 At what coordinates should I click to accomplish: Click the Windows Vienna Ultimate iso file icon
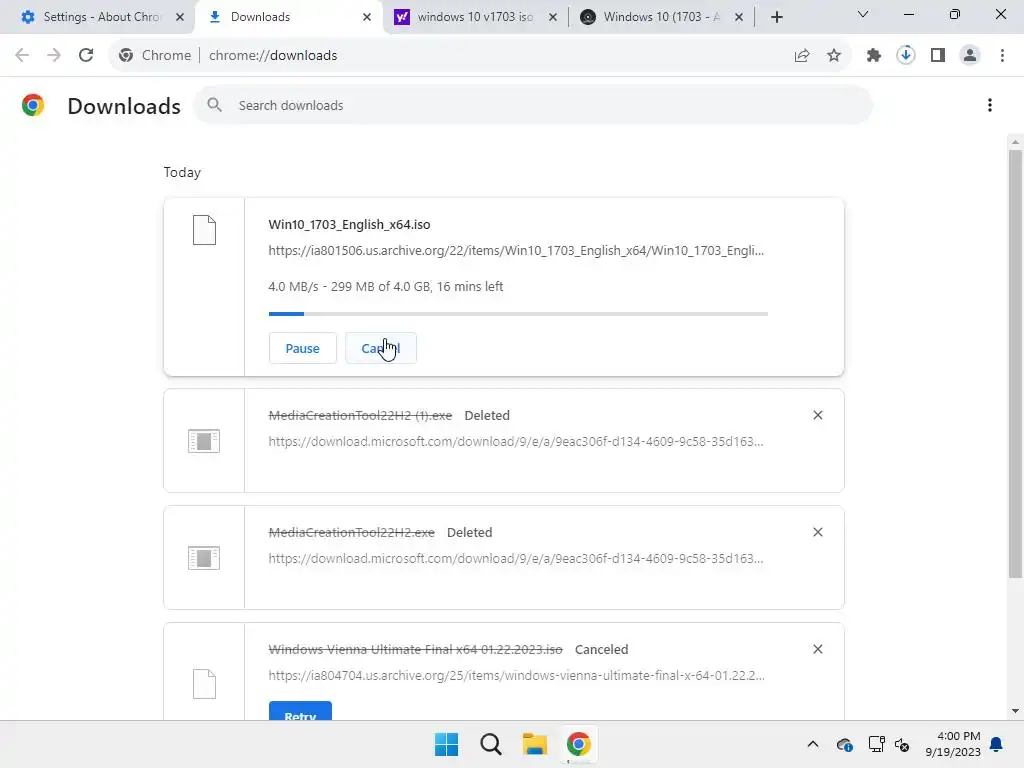coord(204,684)
